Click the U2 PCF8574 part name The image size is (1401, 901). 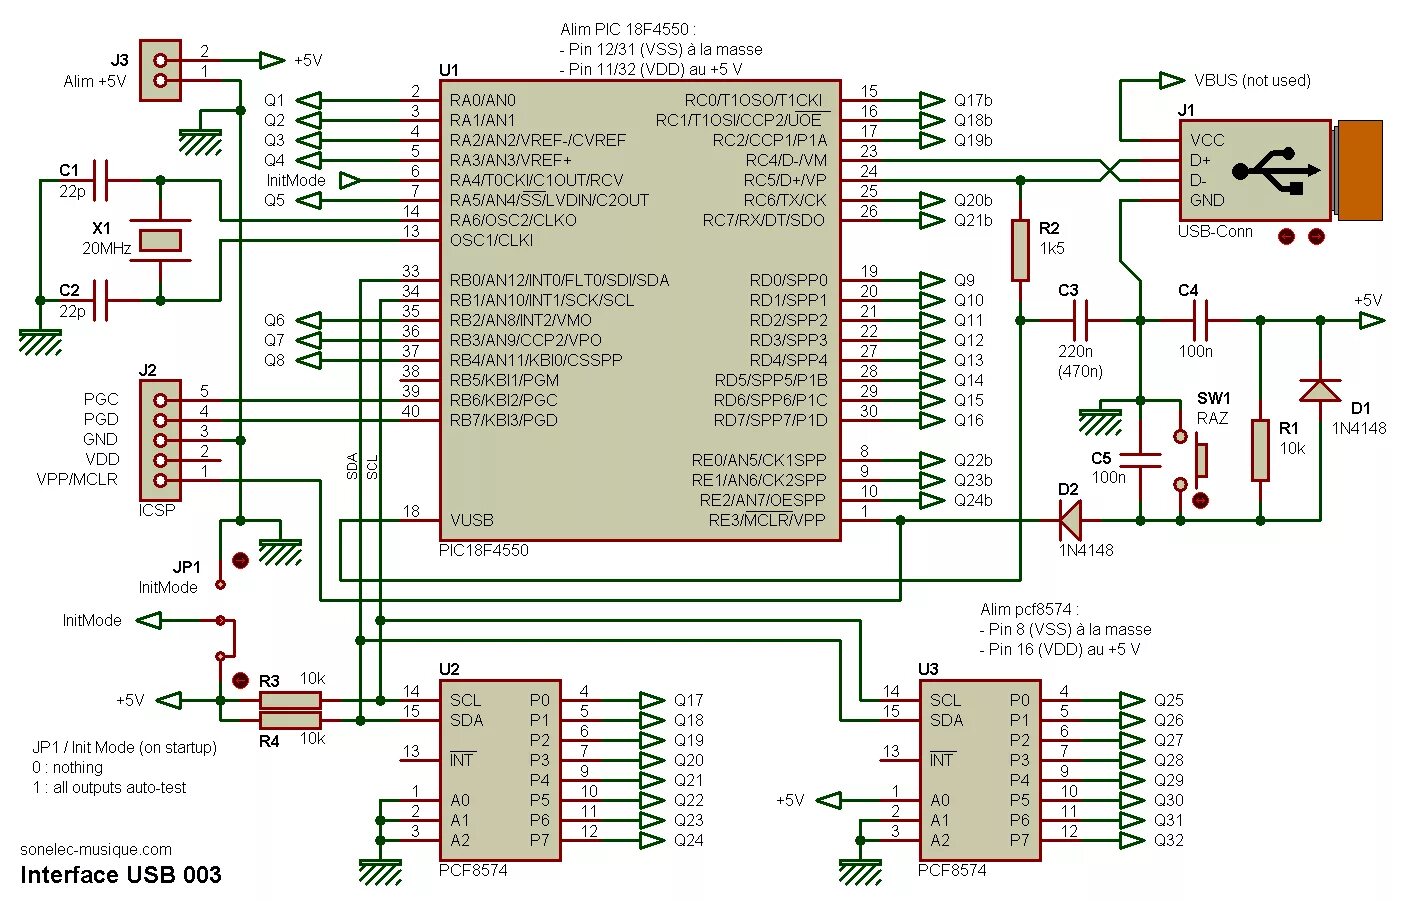473,870
